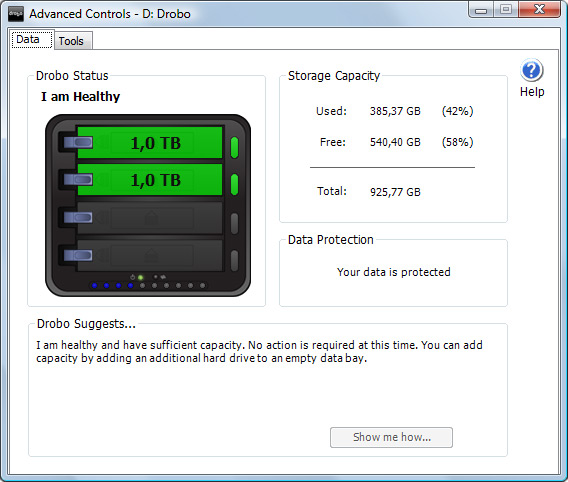
Task: Click the green power LED on the Drobo
Action: [x=141, y=277]
